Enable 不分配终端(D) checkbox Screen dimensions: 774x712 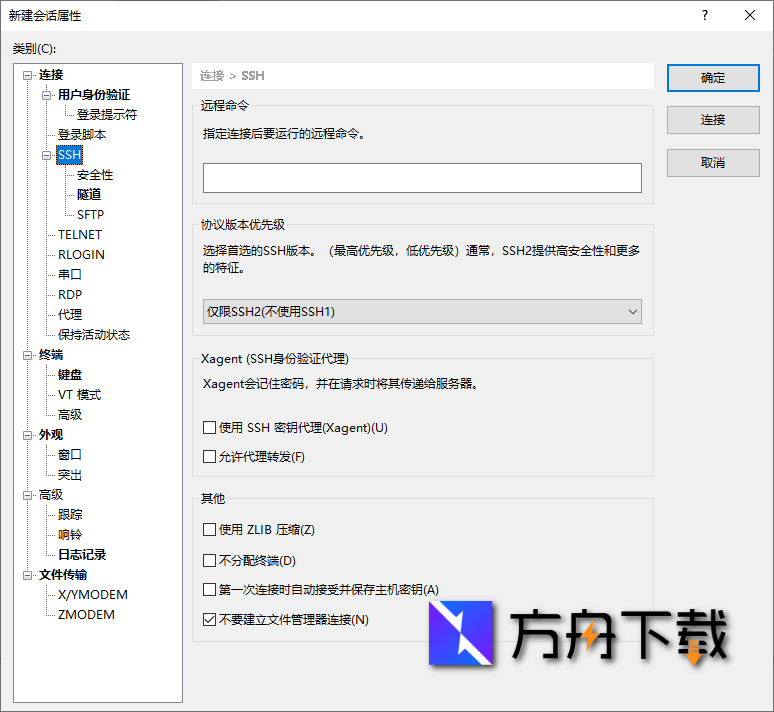pos(209,560)
